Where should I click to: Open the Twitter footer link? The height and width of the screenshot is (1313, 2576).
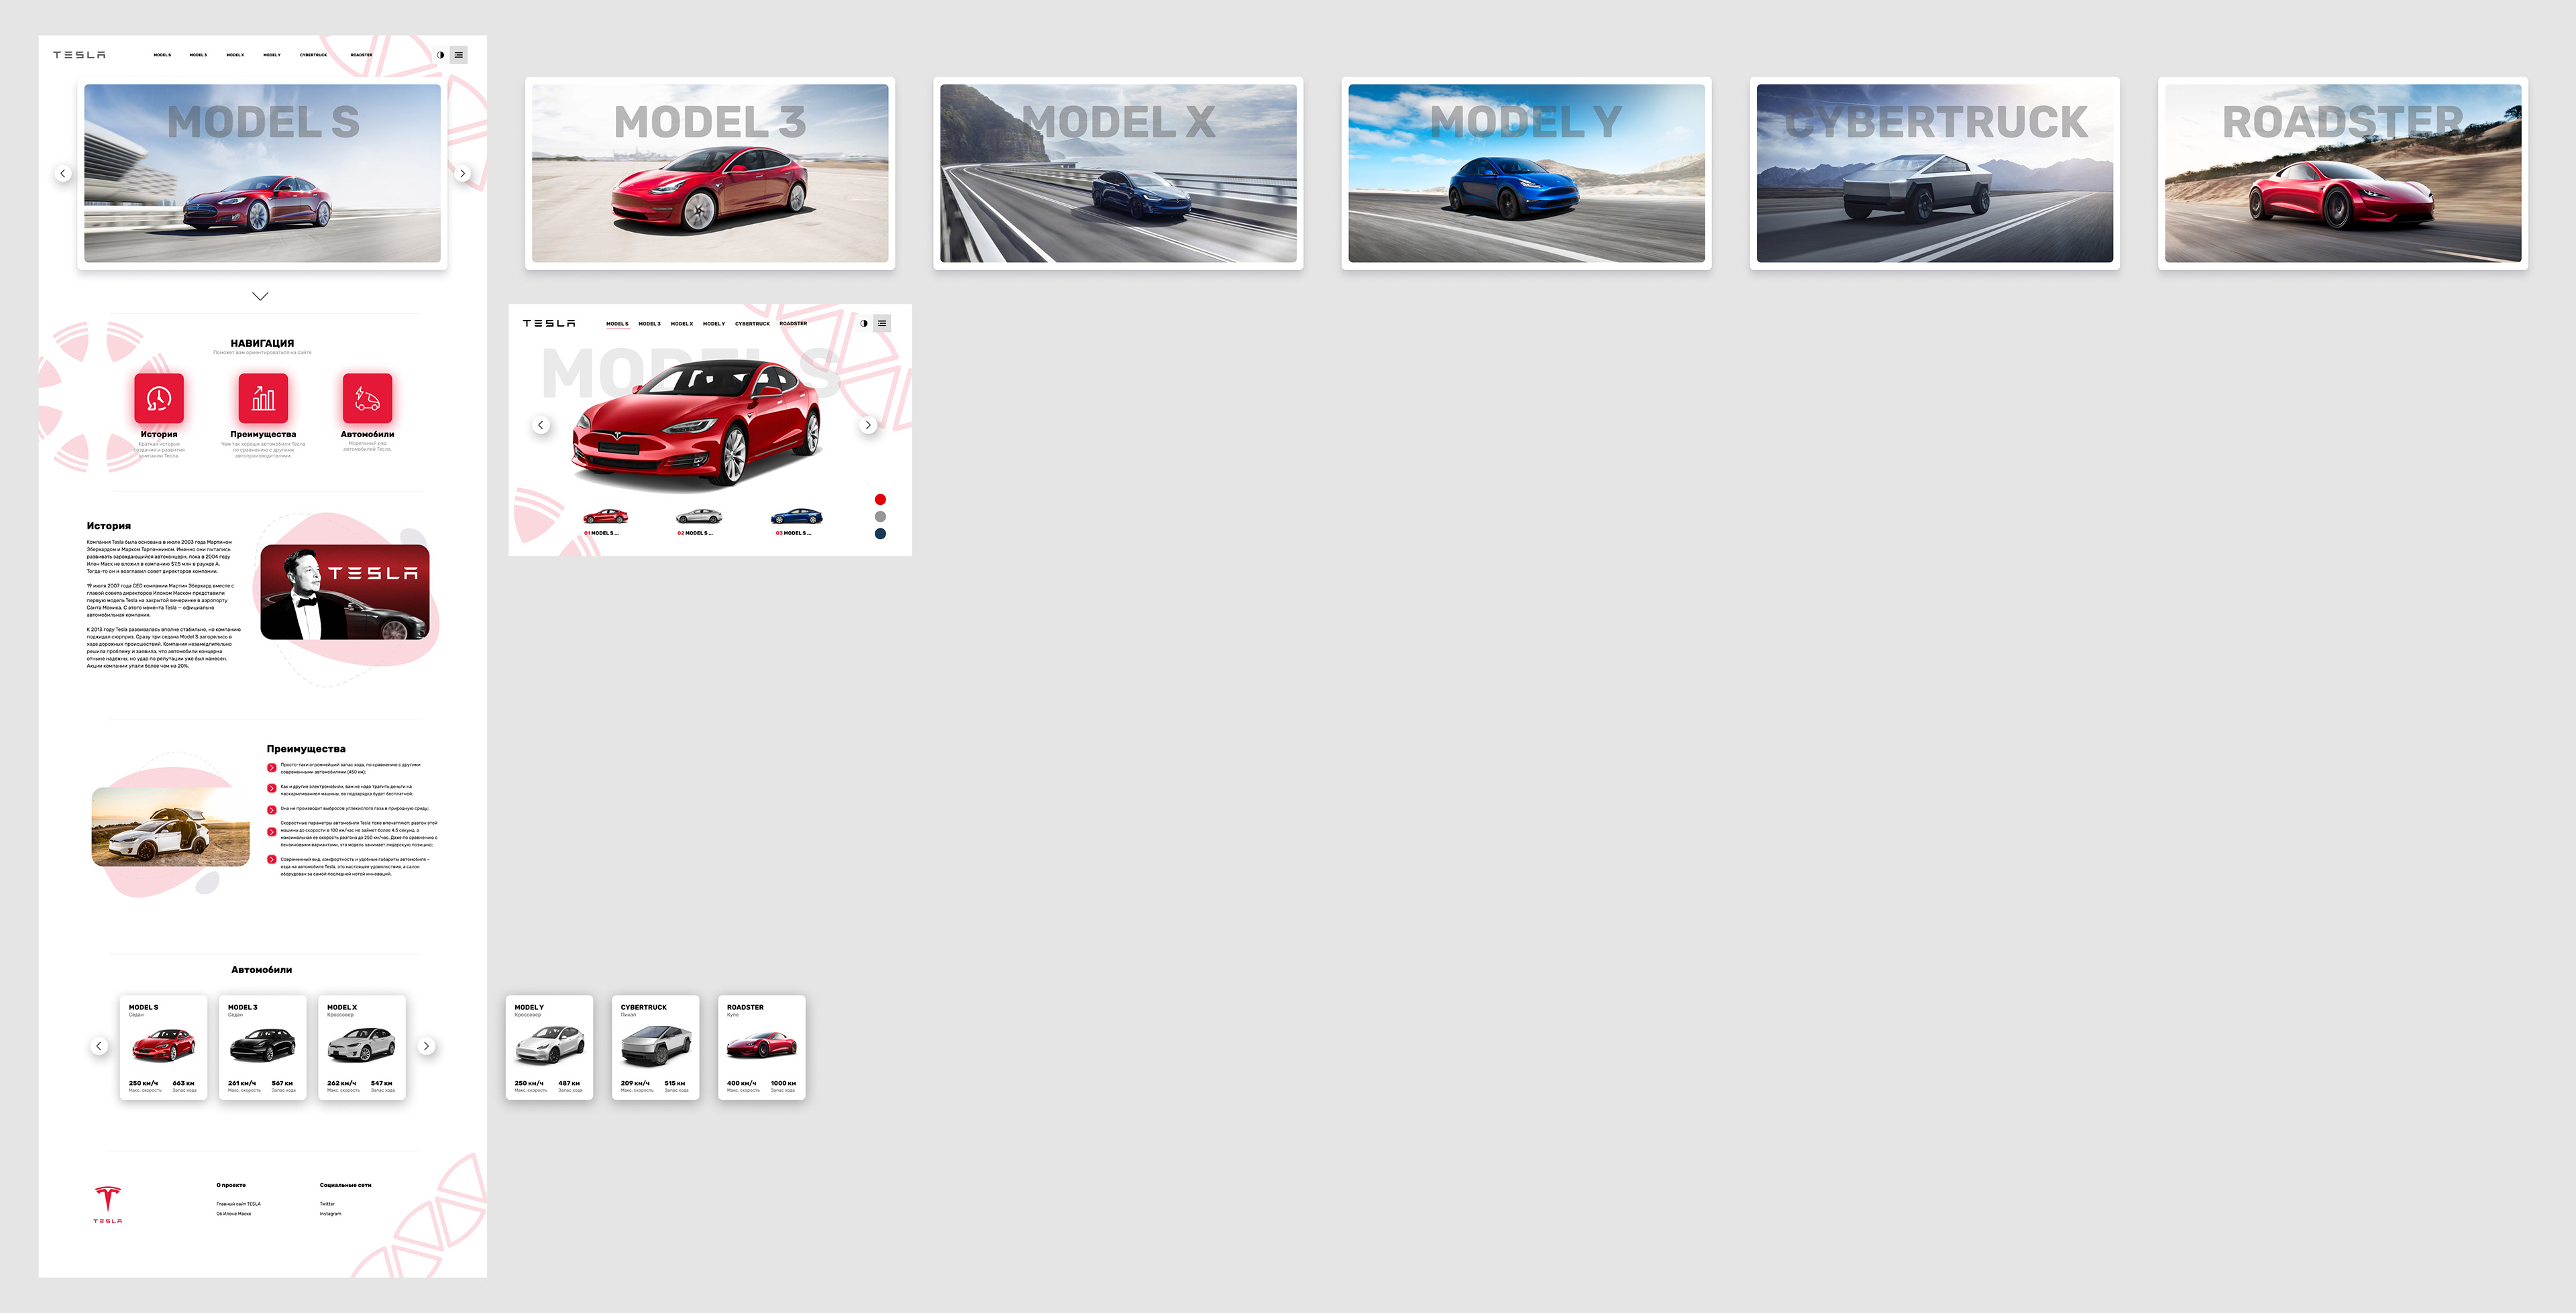(327, 1204)
